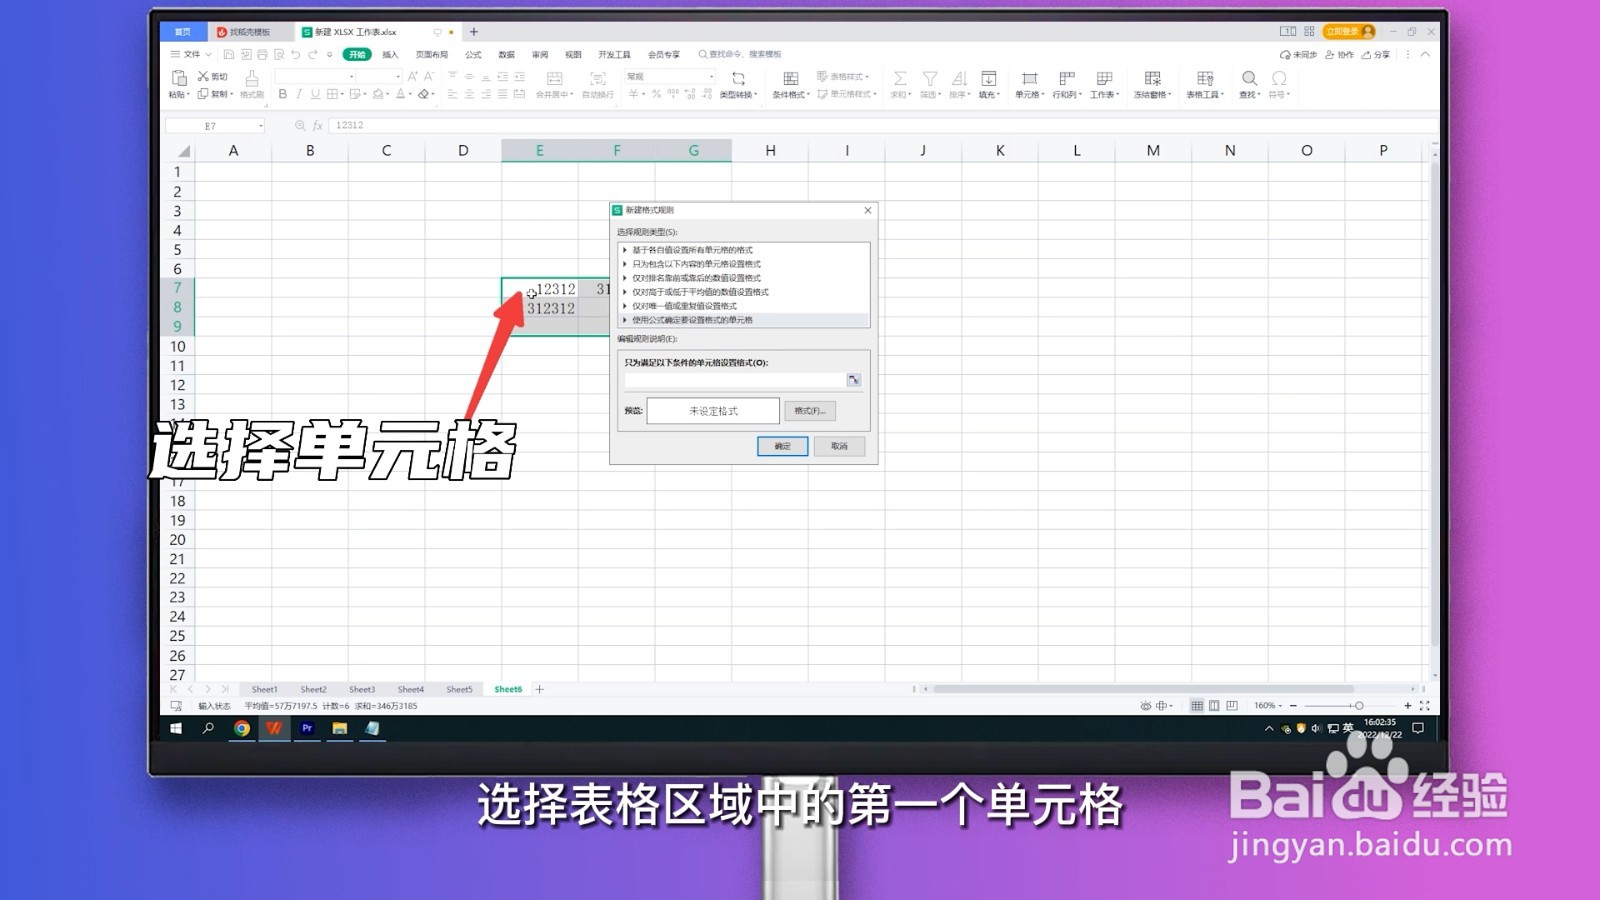Screen dimensions: 1600x900
Task: Click the Percent style icon
Action: (656, 94)
